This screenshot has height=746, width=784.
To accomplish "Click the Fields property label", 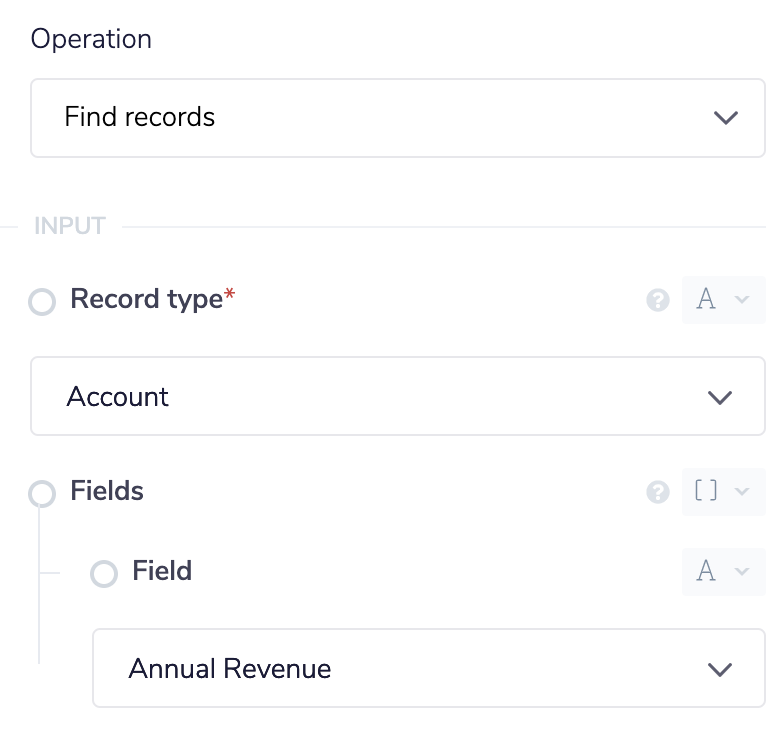I will click(107, 491).
